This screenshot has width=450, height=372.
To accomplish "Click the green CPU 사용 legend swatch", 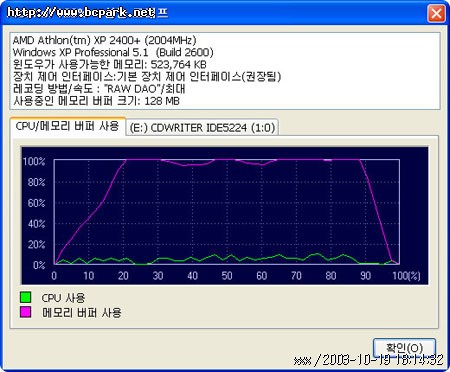I will click(x=26, y=297).
